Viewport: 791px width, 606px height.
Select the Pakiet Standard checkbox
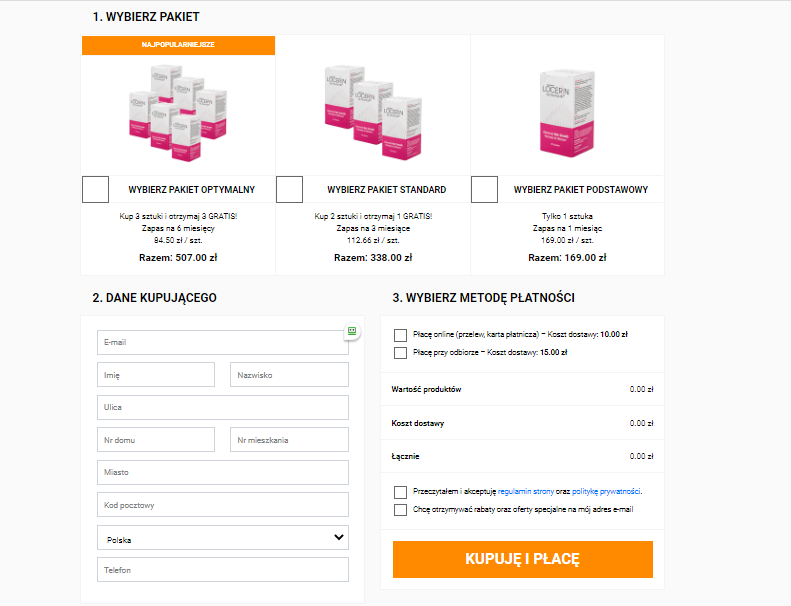pos(289,189)
